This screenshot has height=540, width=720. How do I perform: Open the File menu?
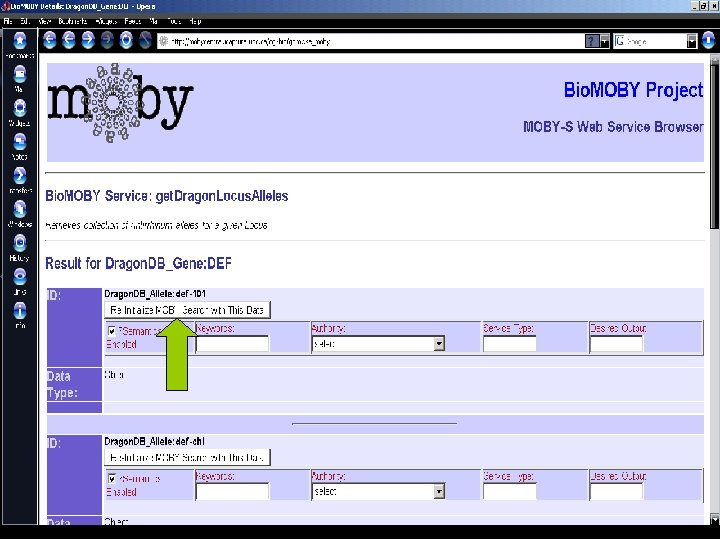pyautogui.click(x=8, y=21)
